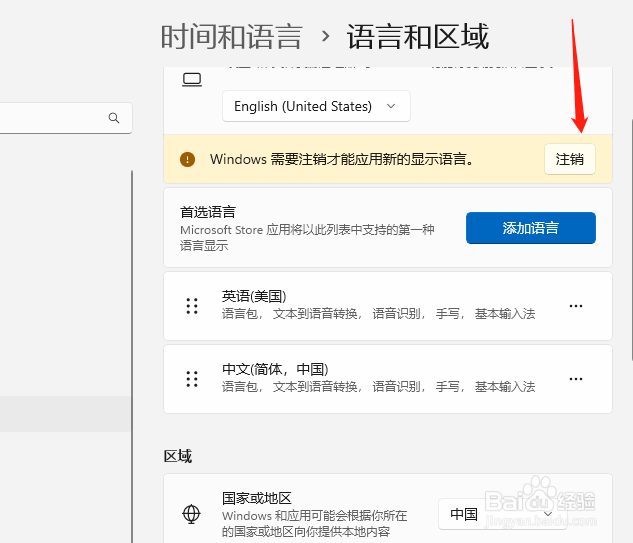Viewport: 633px width, 543px height.
Task: Click drag handle for 中文(简体，中国)
Action: point(192,379)
